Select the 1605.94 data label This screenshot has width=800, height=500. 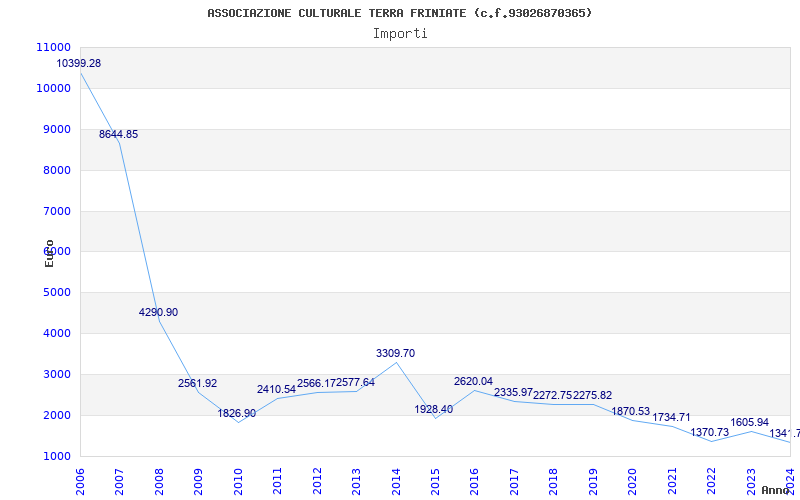[x=749, y=422]
